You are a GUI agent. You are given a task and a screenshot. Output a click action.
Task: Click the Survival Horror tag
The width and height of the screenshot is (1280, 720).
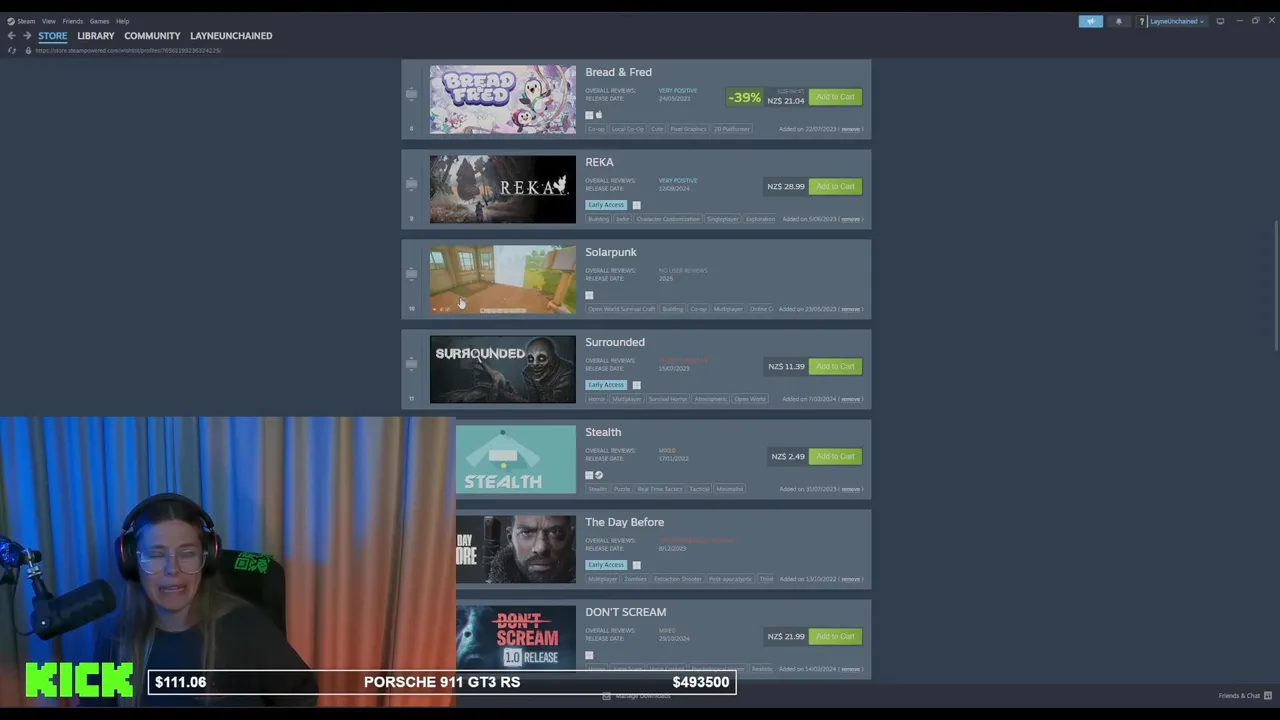coord(667,399)
